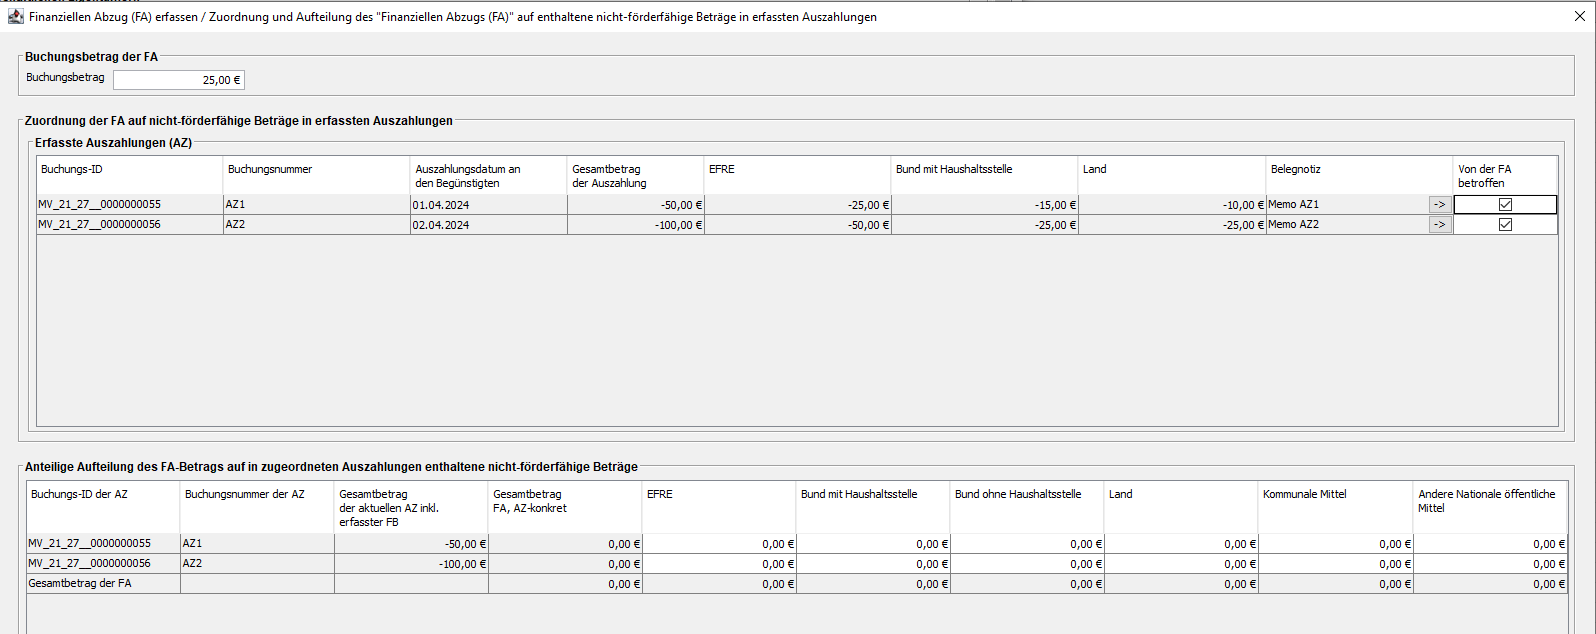Toggle 'Von der FA betroffen' checkbox for AZ2
1596x634 pixels.
pos(1505,225)
